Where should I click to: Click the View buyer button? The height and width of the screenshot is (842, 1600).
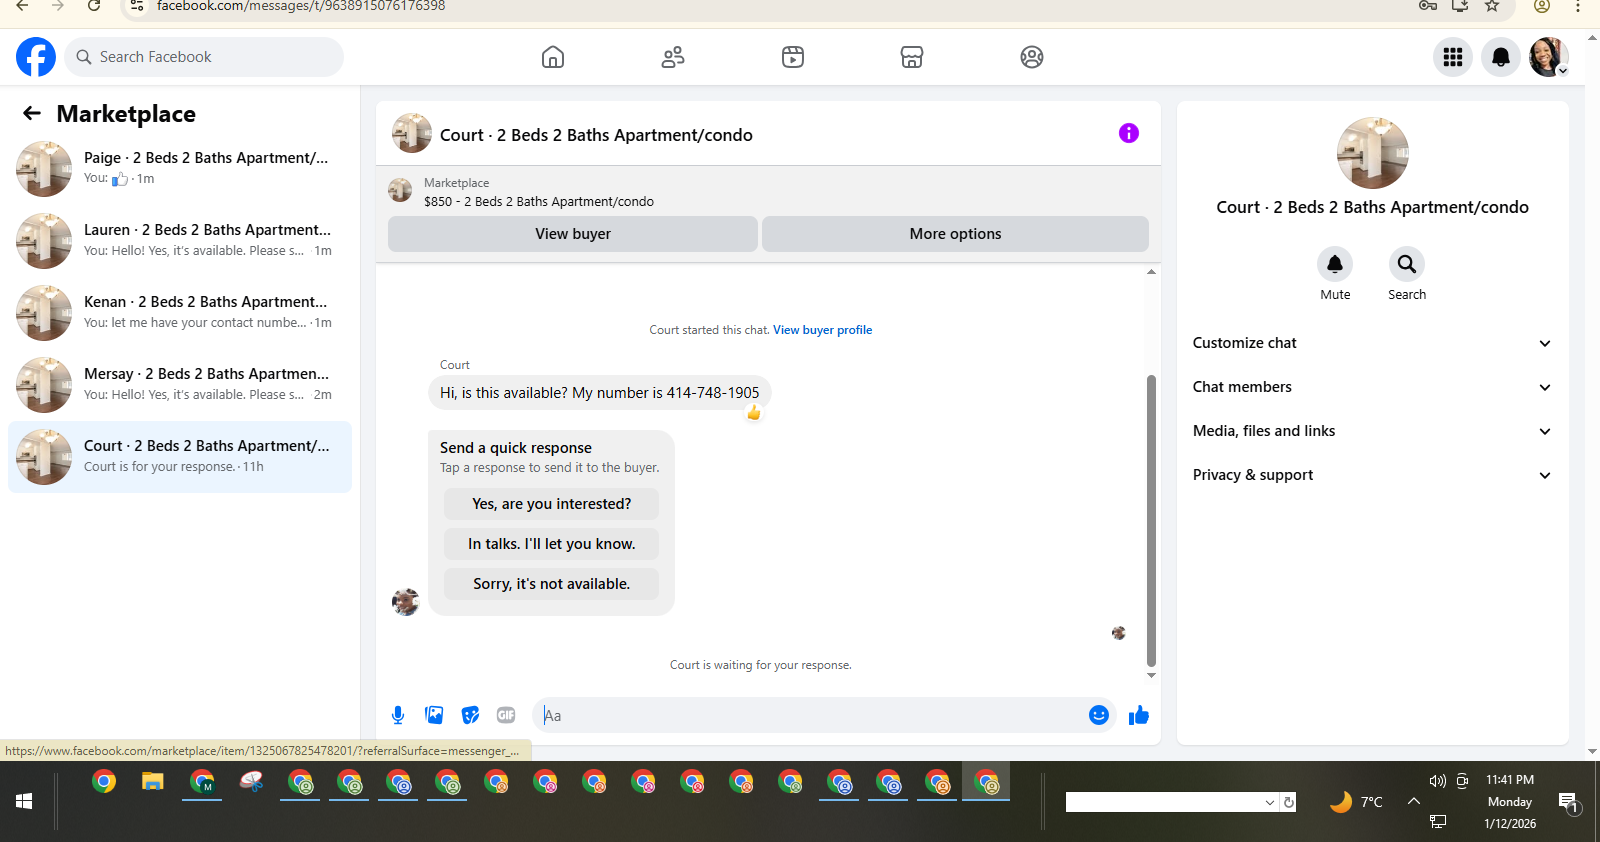point(573,234)
